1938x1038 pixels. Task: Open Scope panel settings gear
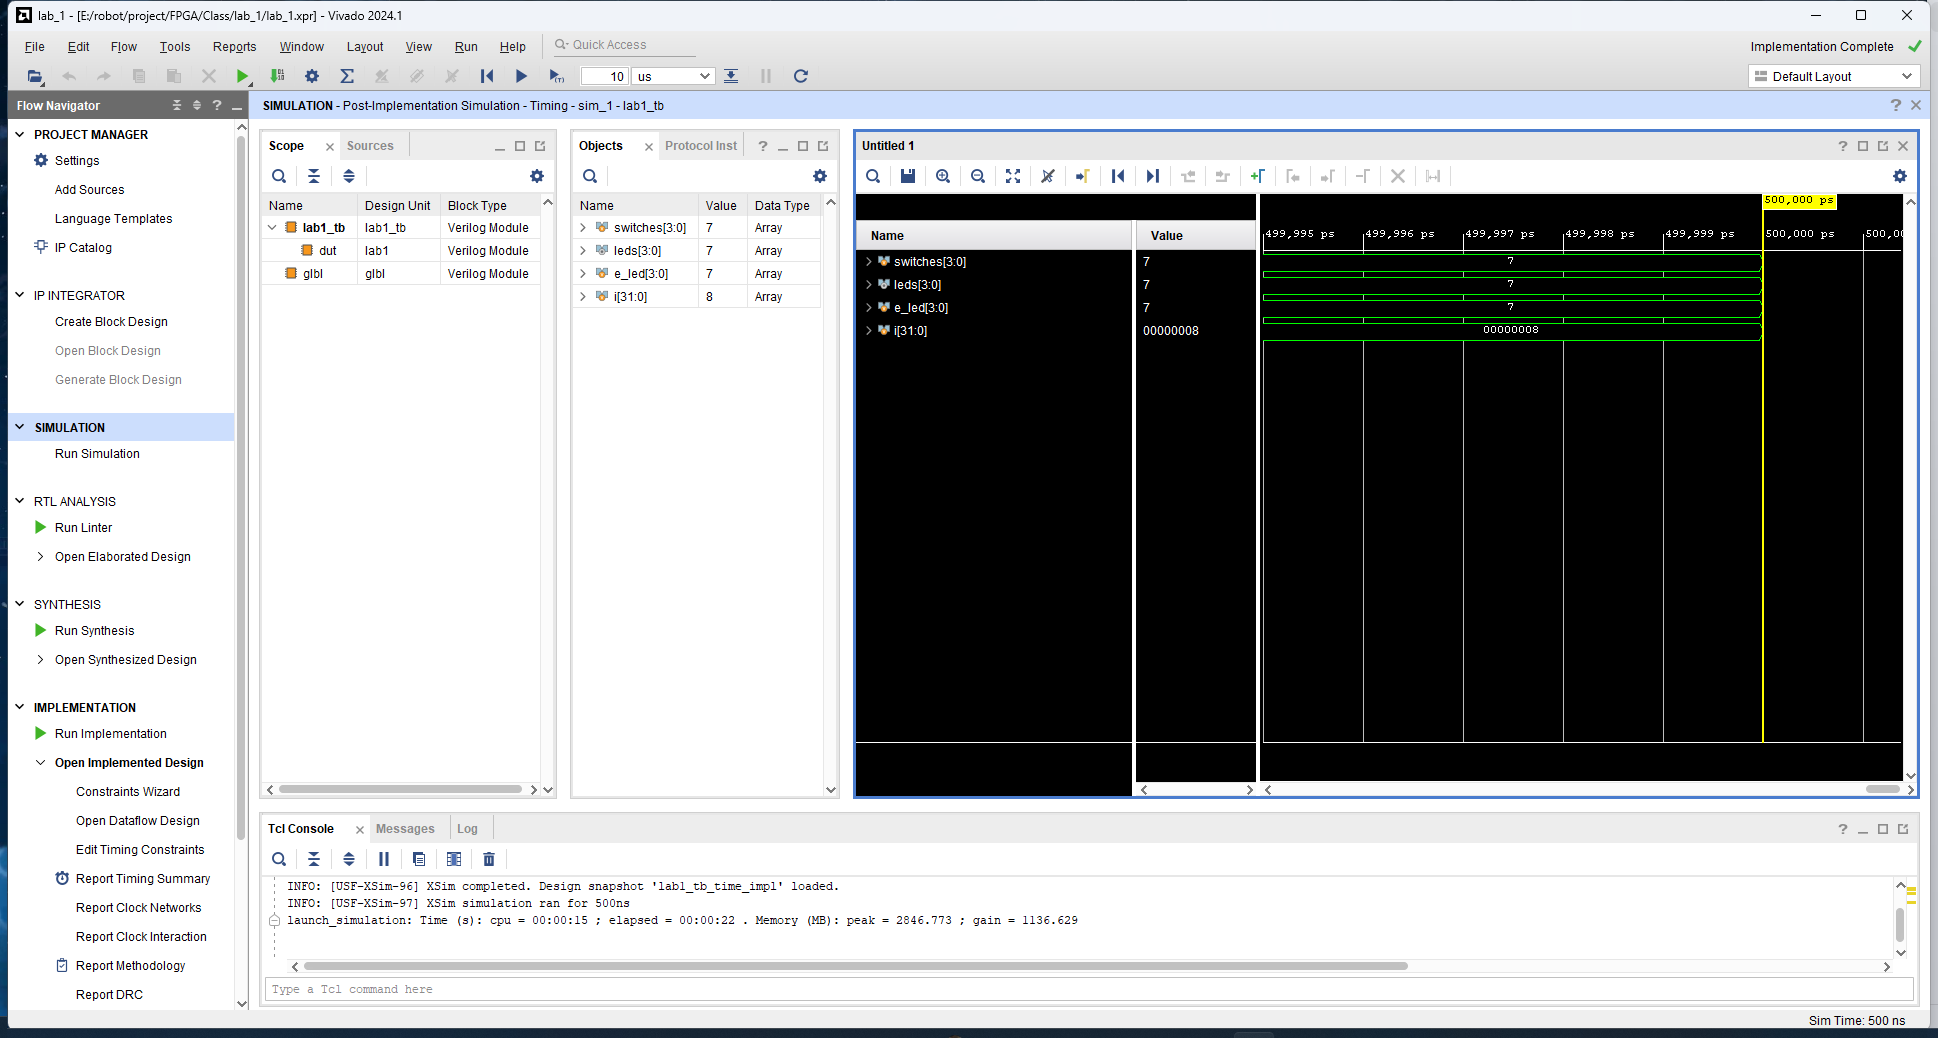pos(537,176)
